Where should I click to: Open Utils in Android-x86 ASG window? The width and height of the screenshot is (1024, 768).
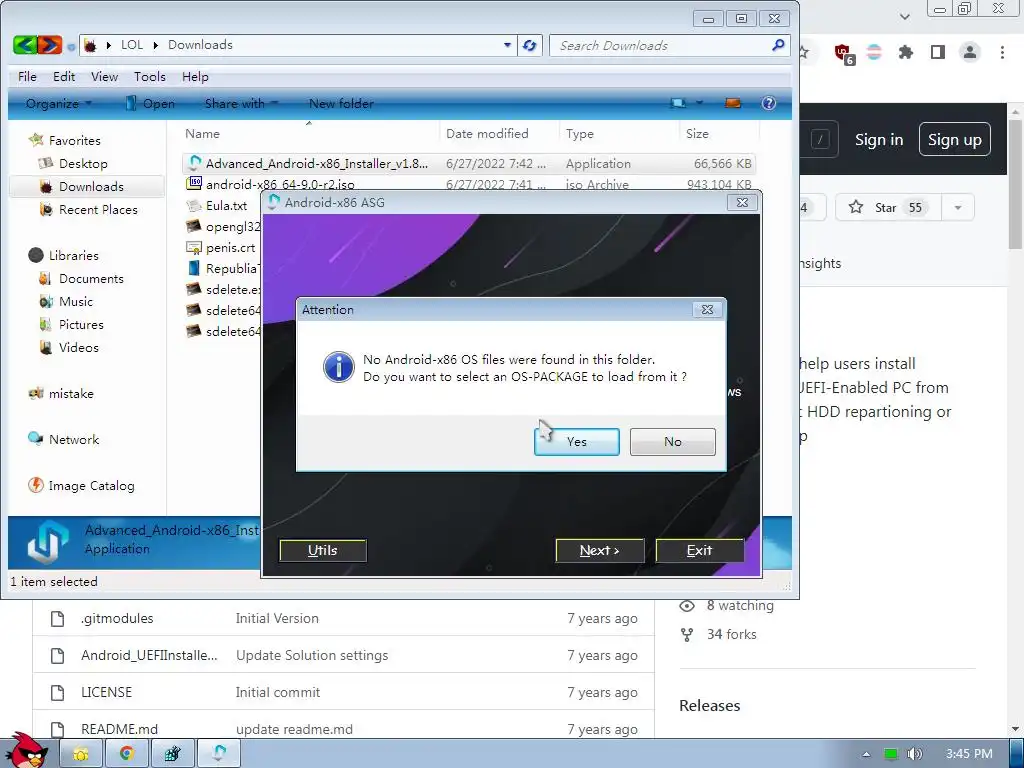323,550
